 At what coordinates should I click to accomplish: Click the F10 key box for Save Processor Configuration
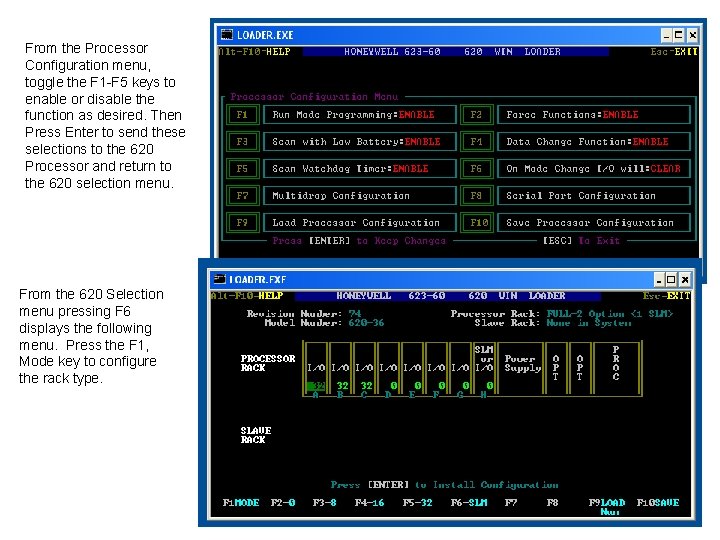point(477,223)
